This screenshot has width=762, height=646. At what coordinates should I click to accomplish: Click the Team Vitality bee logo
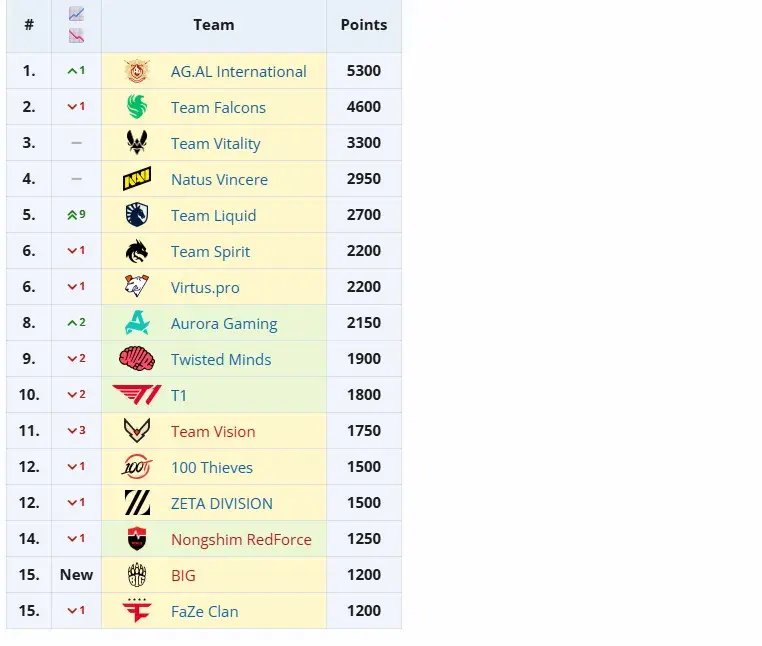tap(137, 143)
